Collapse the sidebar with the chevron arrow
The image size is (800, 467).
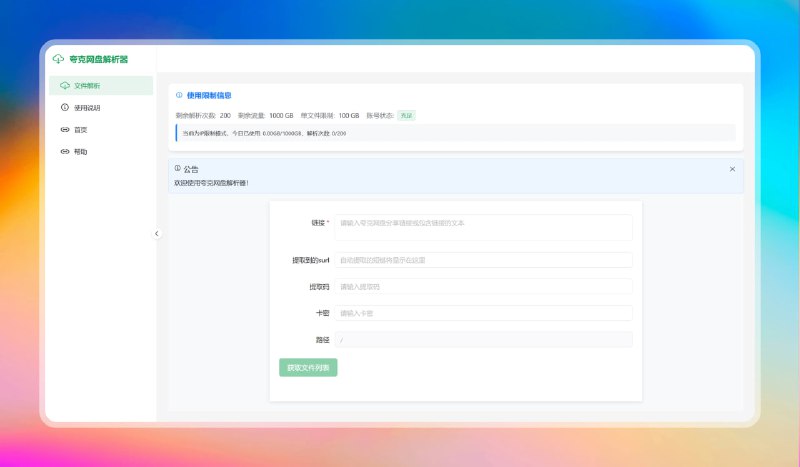(157, 234)
